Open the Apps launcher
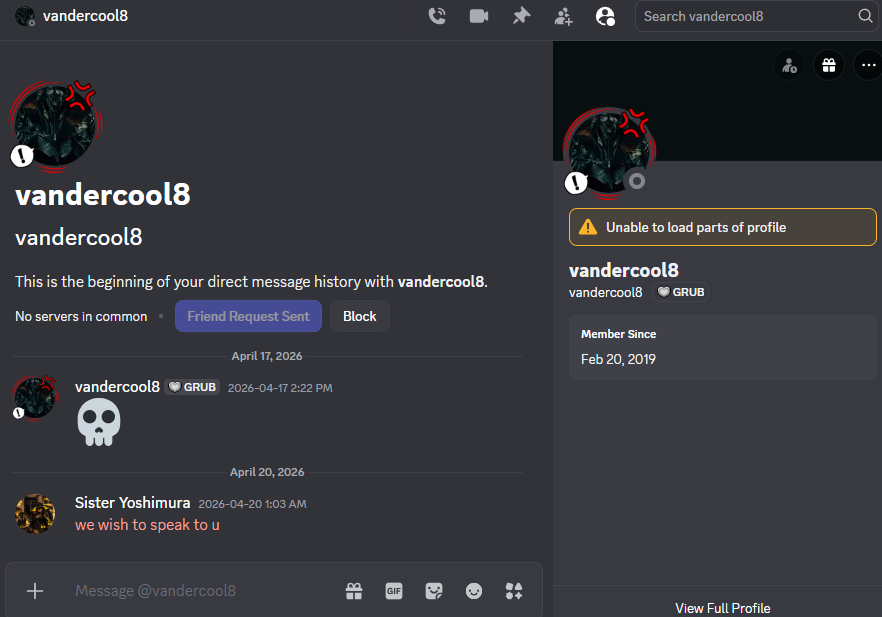 (514, 591)
